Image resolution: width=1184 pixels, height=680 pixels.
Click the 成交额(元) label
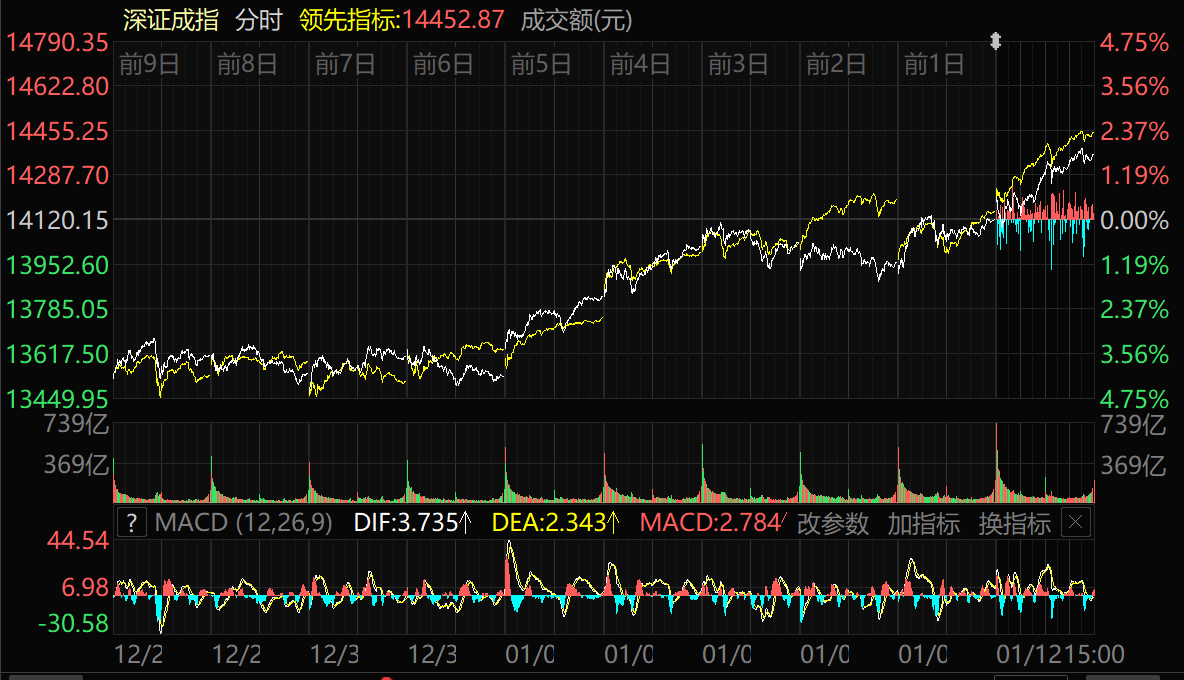576,20
